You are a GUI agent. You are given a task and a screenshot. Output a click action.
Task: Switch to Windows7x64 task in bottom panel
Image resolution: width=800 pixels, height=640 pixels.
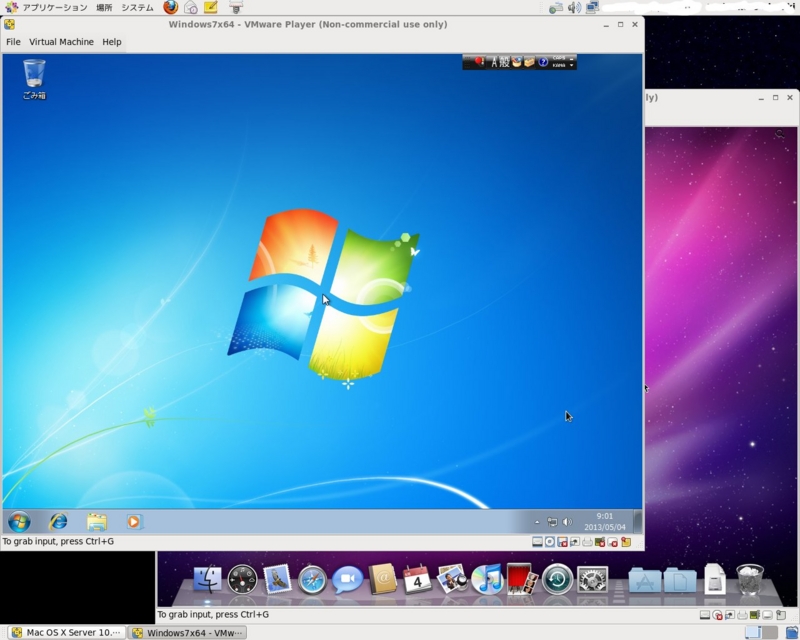[x=187, y=632]
